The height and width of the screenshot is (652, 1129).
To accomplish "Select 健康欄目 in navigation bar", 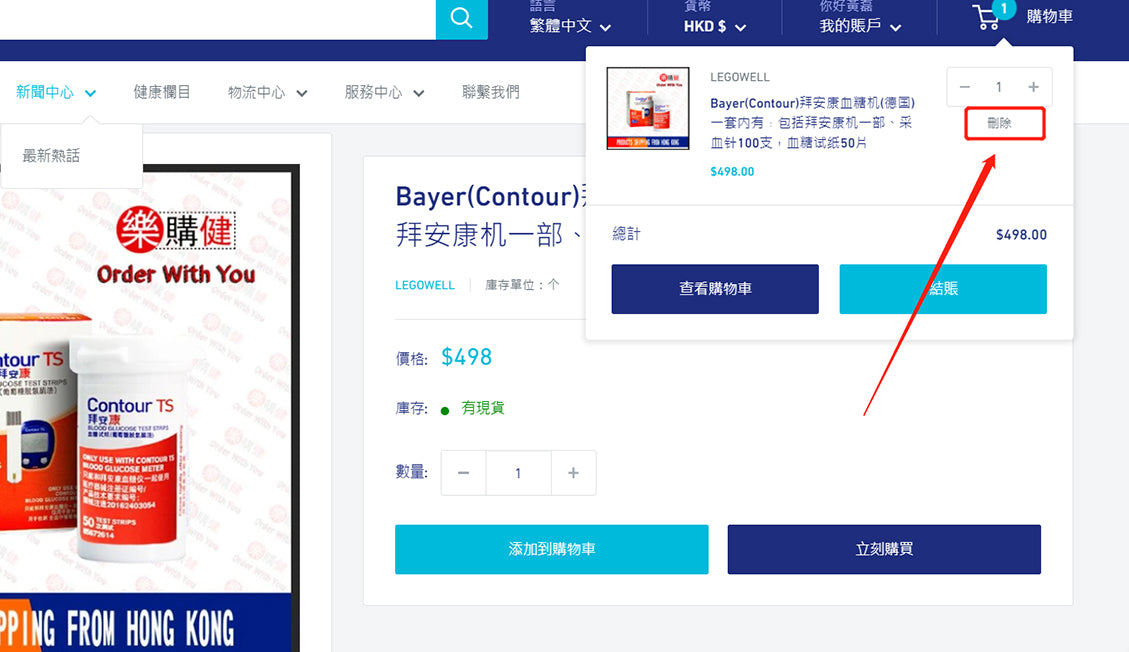I will point(162,92).
